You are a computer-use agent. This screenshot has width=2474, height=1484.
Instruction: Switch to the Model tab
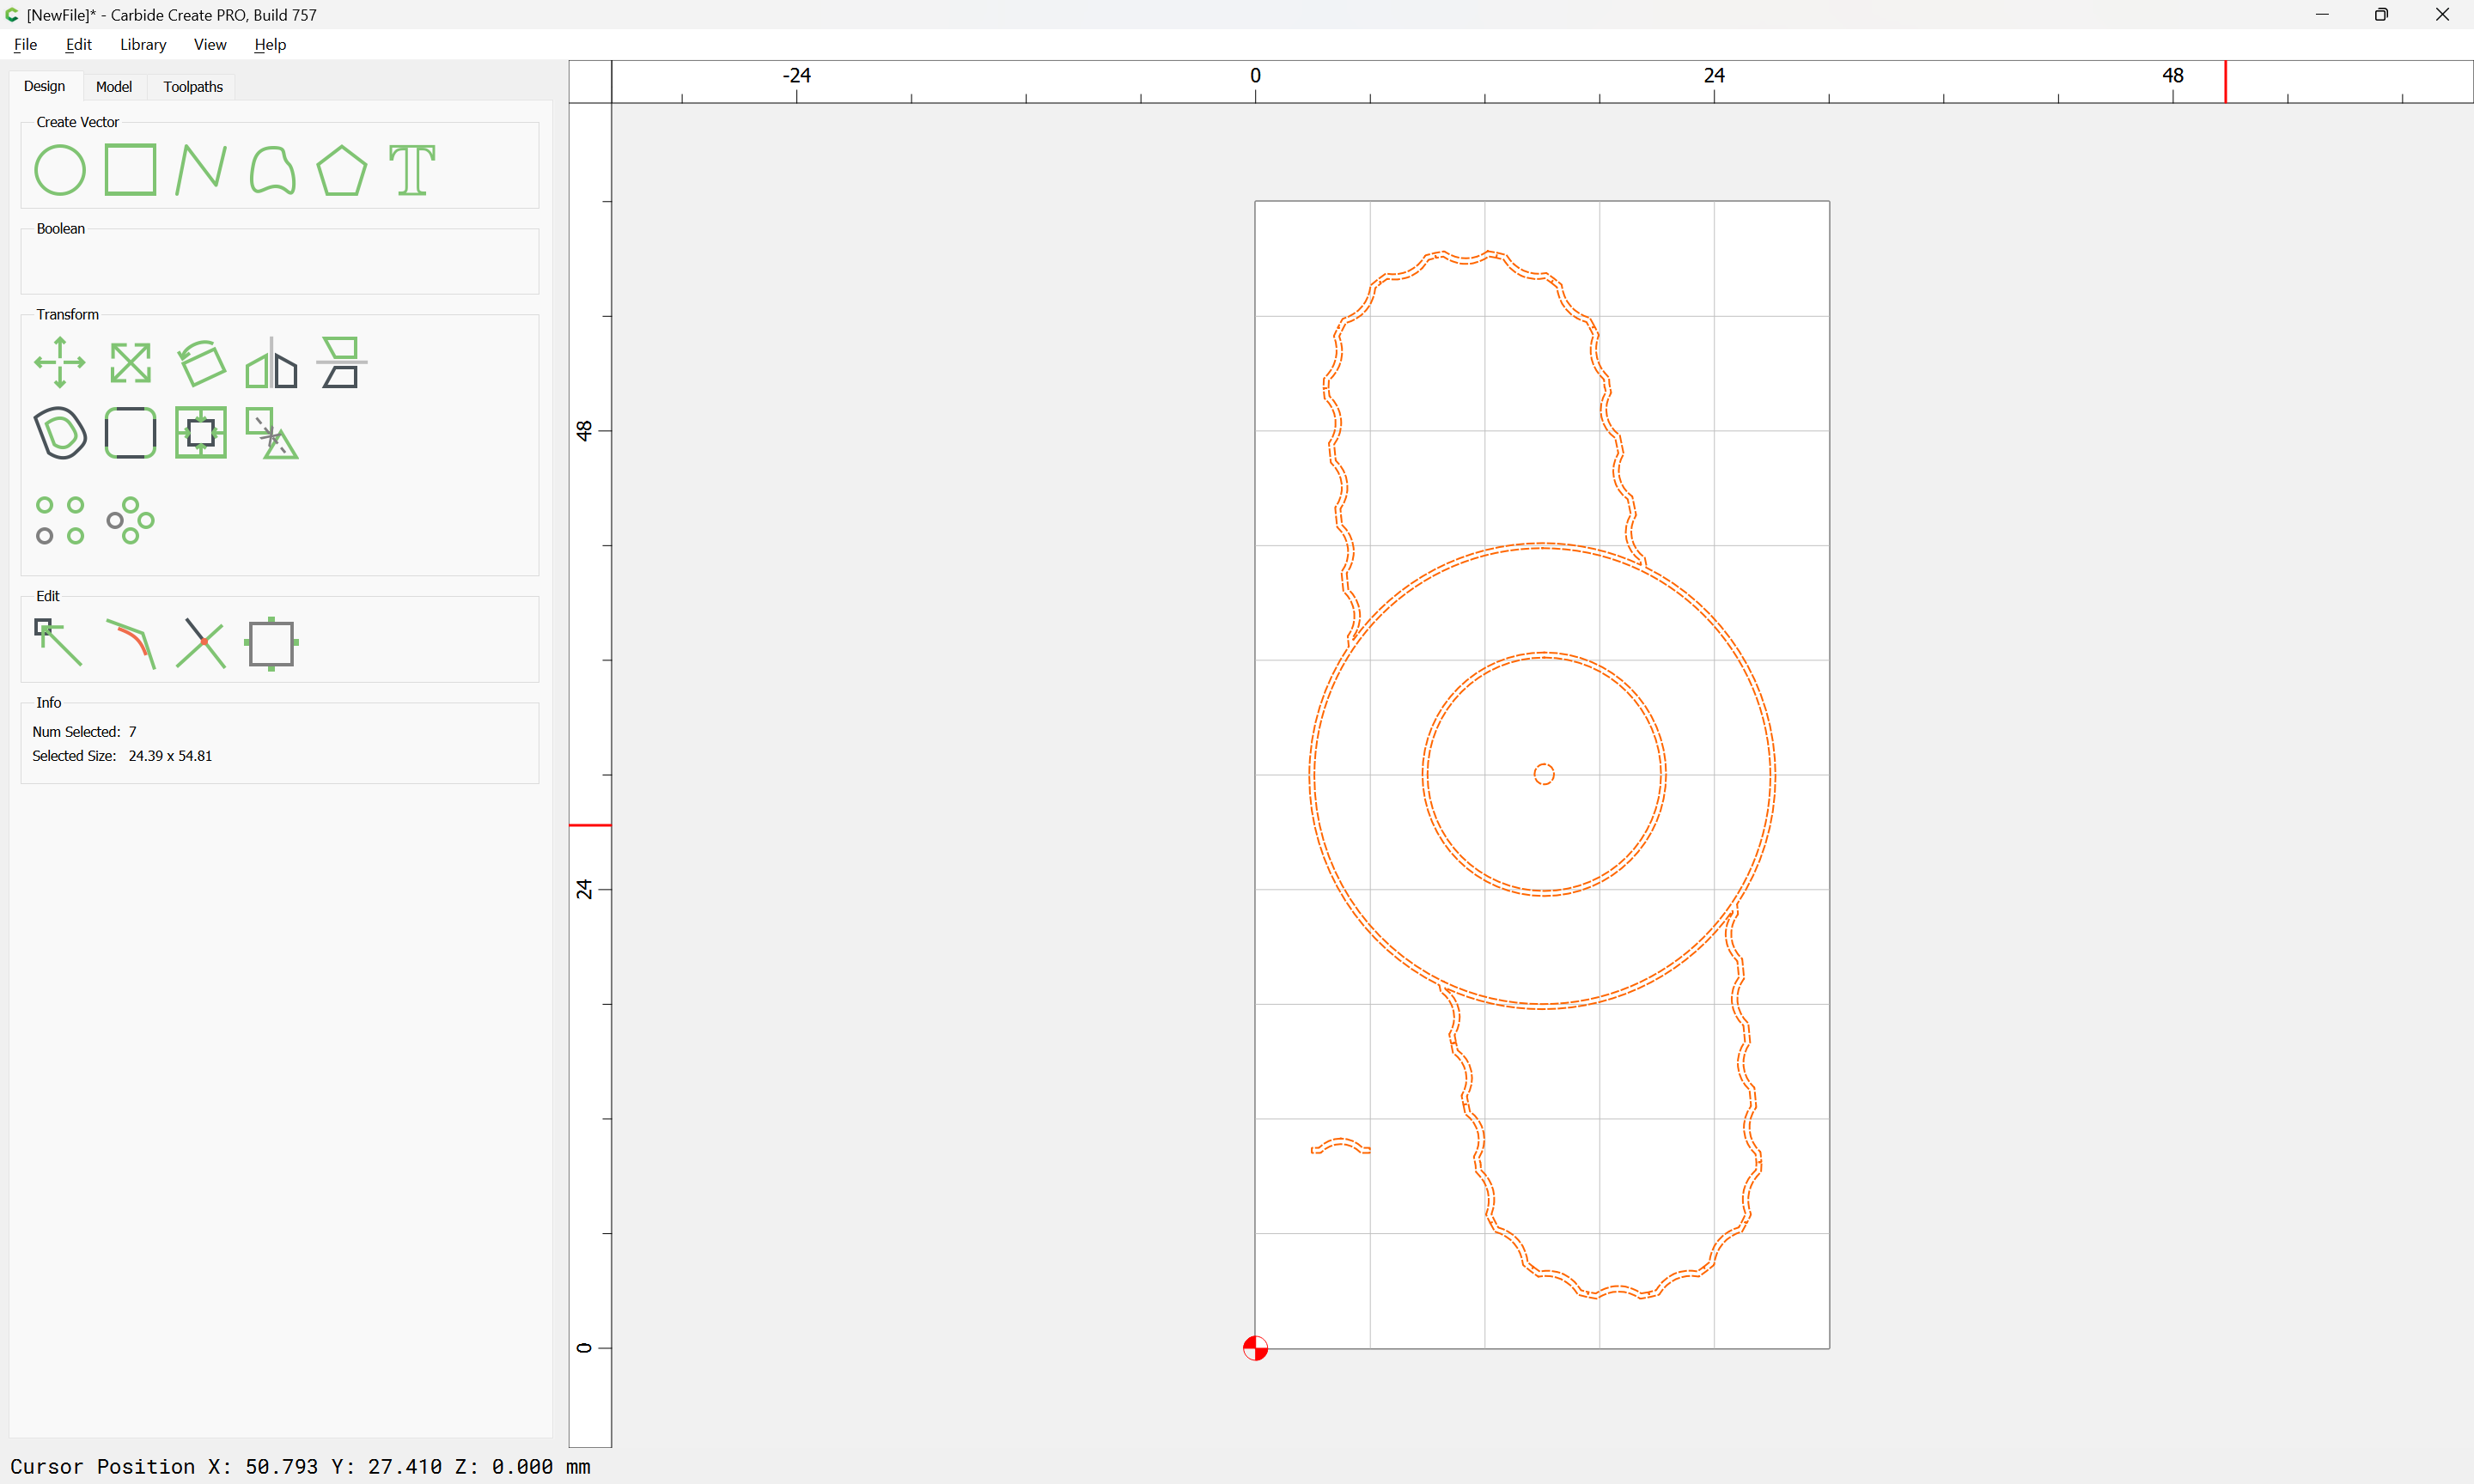click(114, 87)
